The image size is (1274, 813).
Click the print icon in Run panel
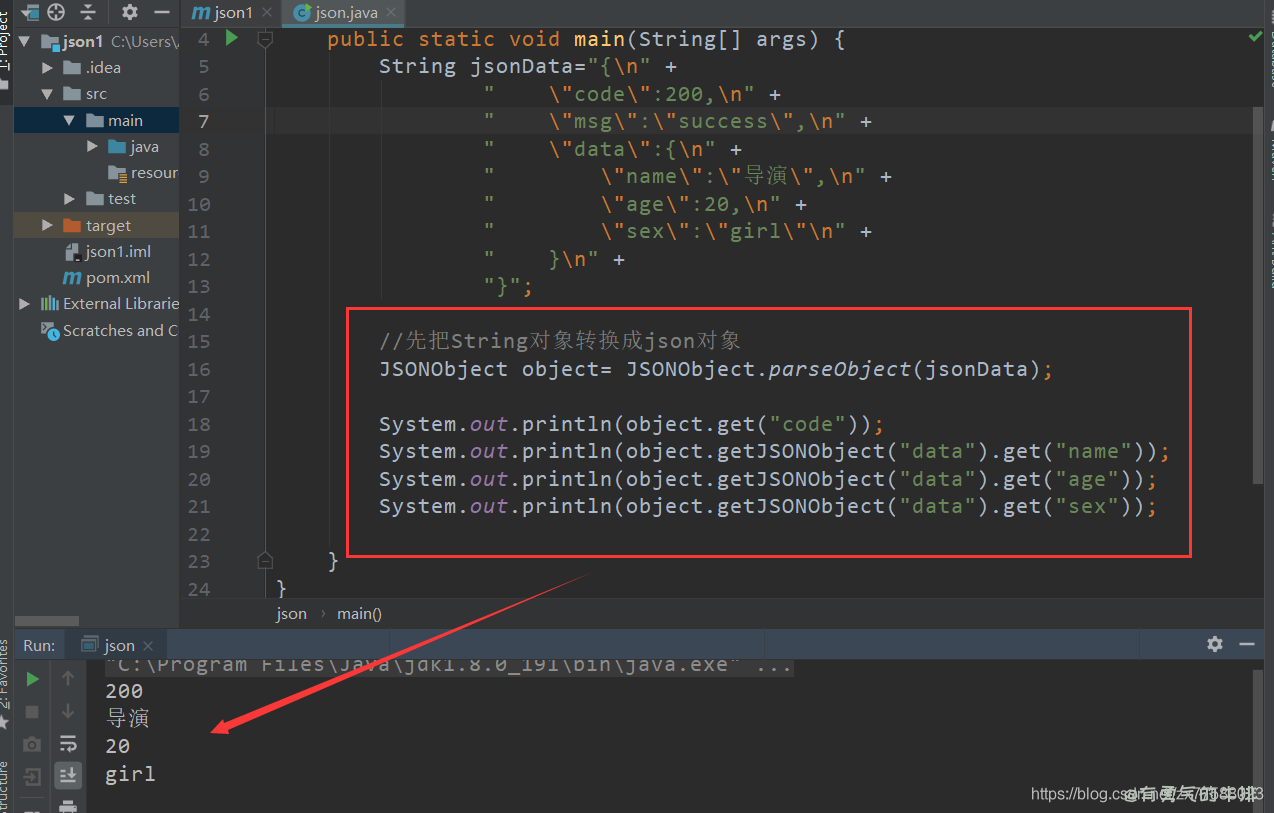(68, 805)
